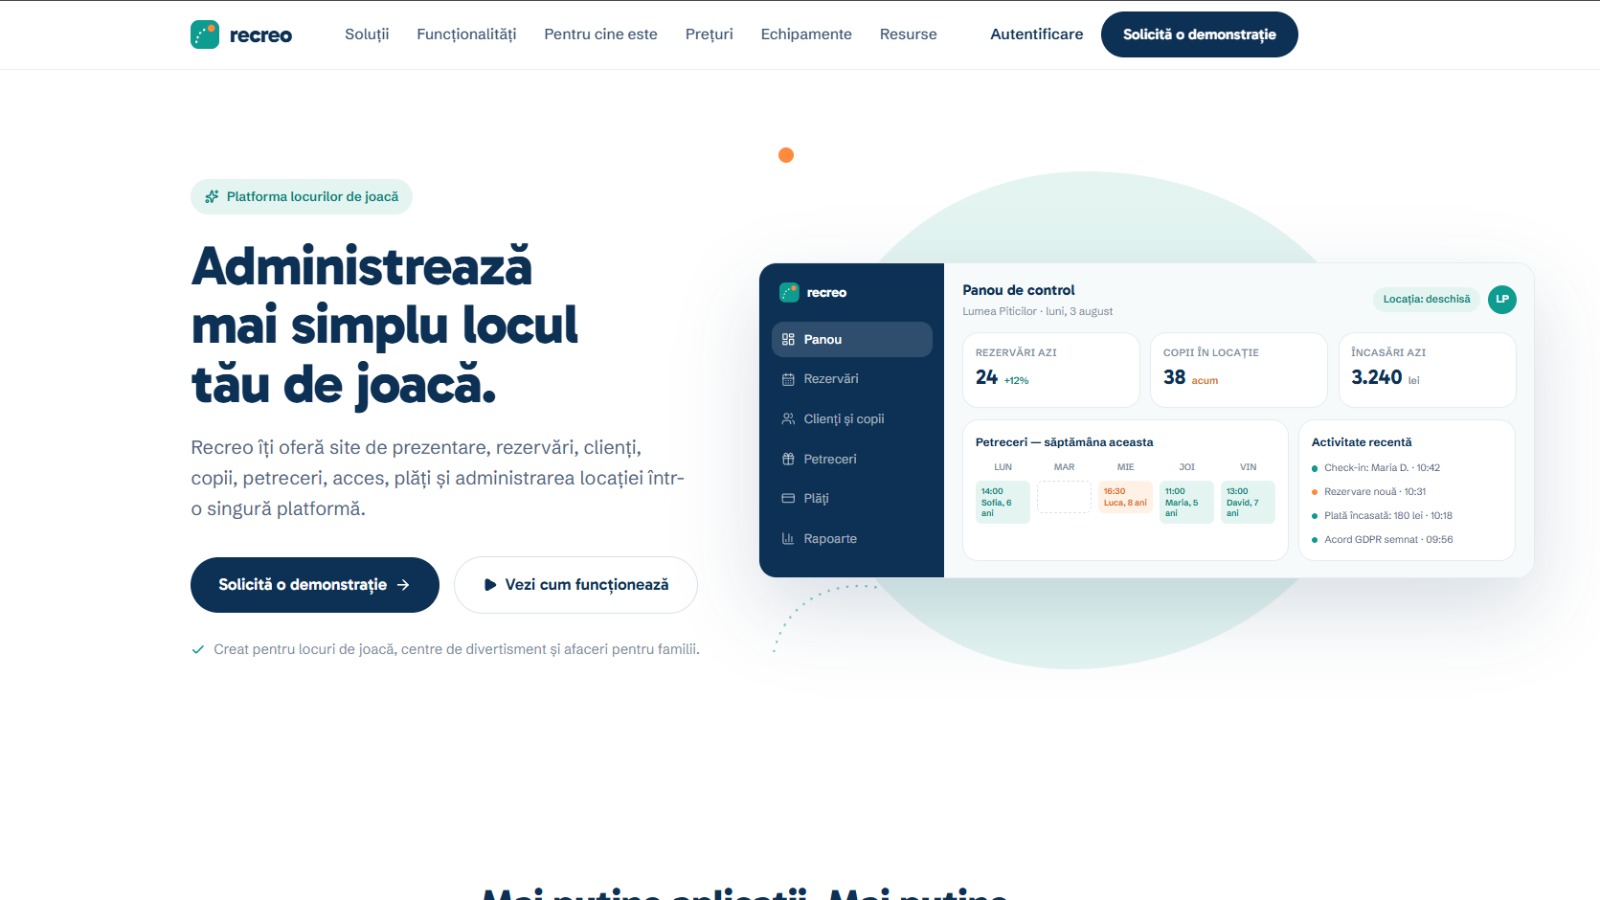This screenshot has width=1600, height=900.
Task: Click the JOI day label
Action: 1187,467
